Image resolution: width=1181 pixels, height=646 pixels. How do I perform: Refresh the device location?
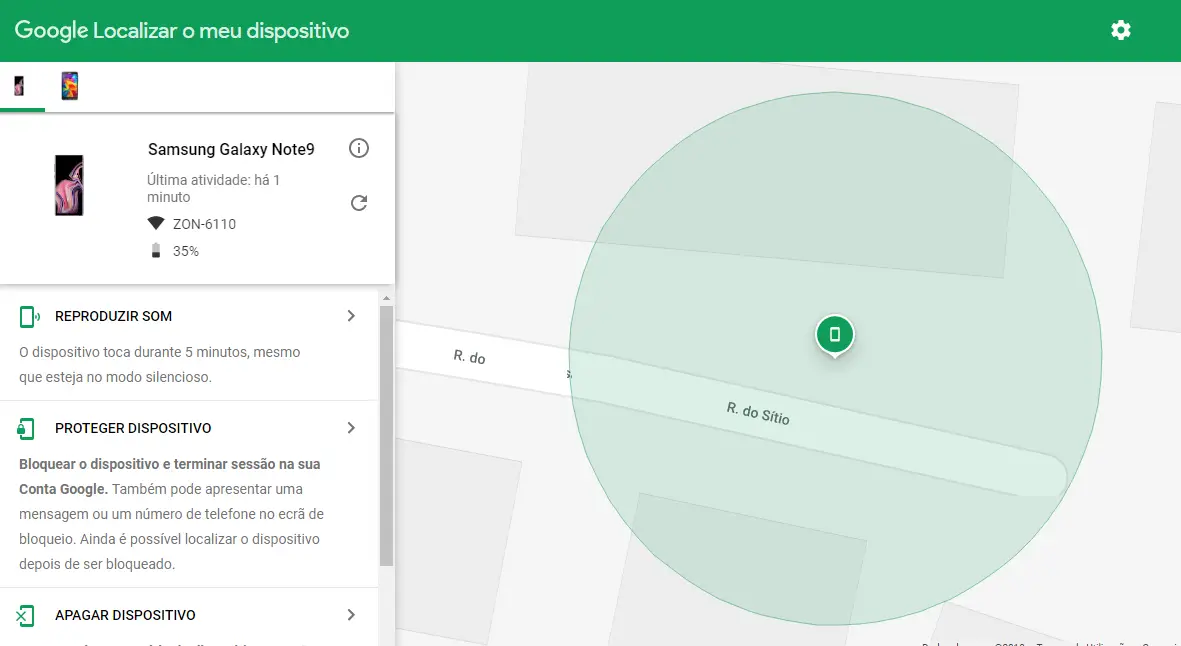tap(359, 203)
